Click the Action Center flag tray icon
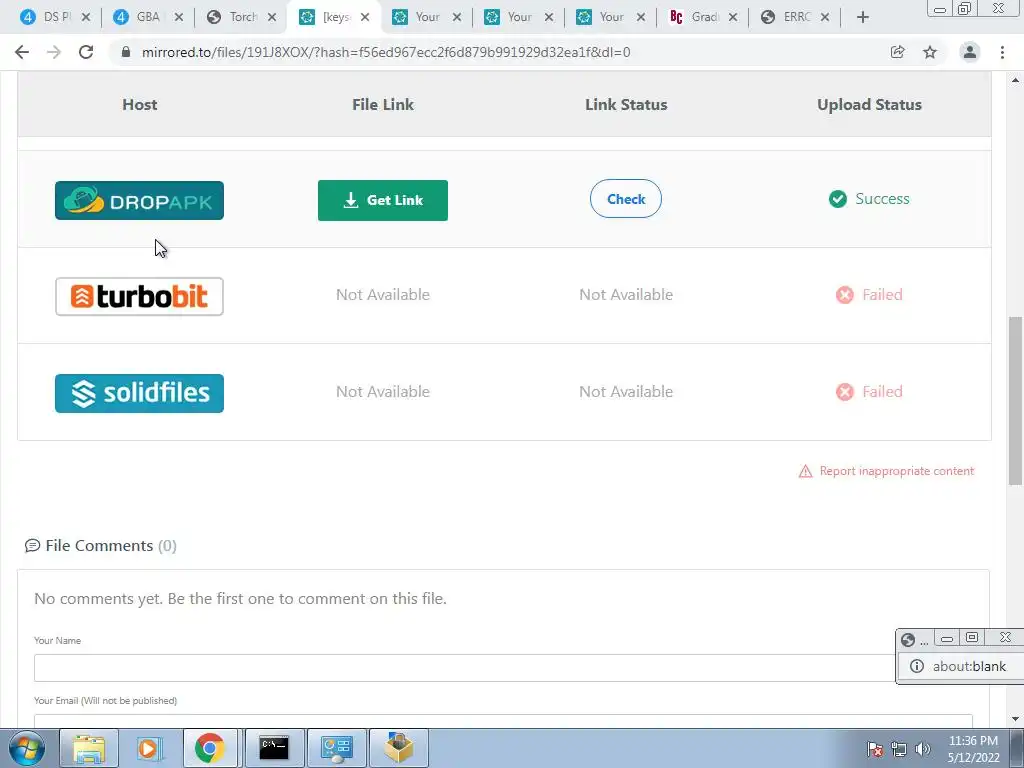Image resolution: width=1024 pixels, height=768 pixels. (875, 749)
